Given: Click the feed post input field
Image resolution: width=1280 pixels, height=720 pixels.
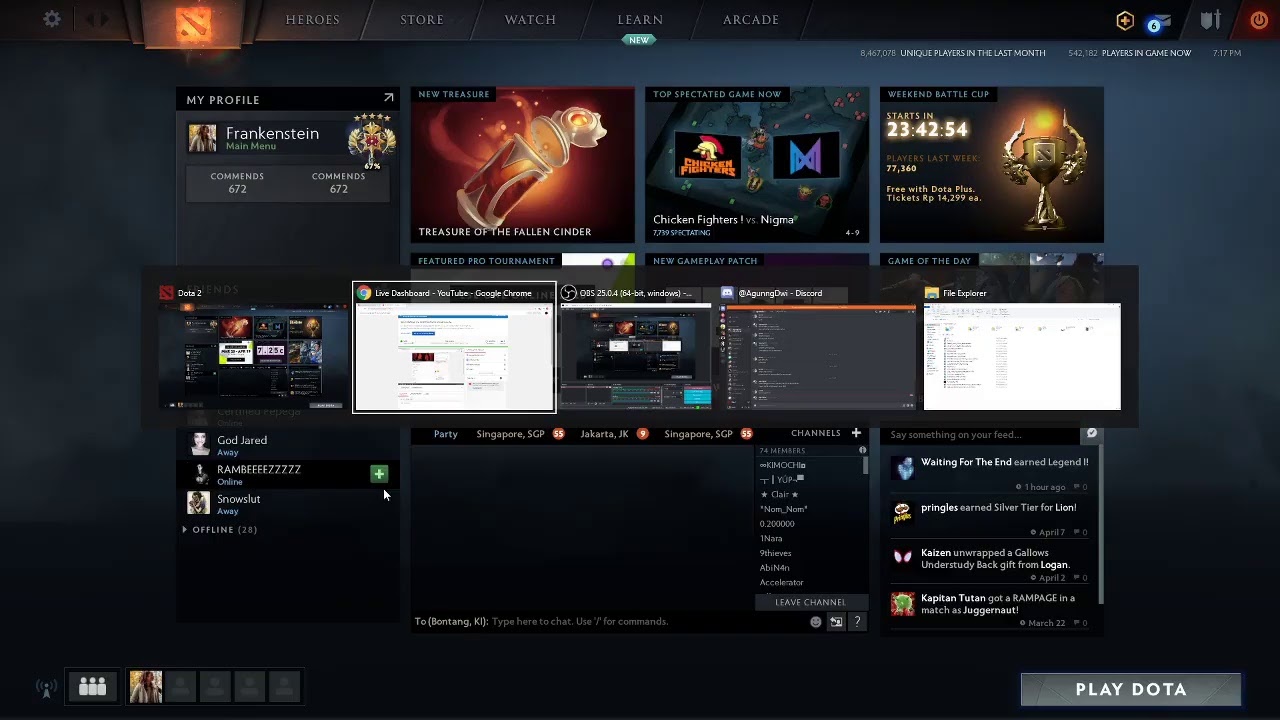Looking at the screenshot, I should 982,434.
